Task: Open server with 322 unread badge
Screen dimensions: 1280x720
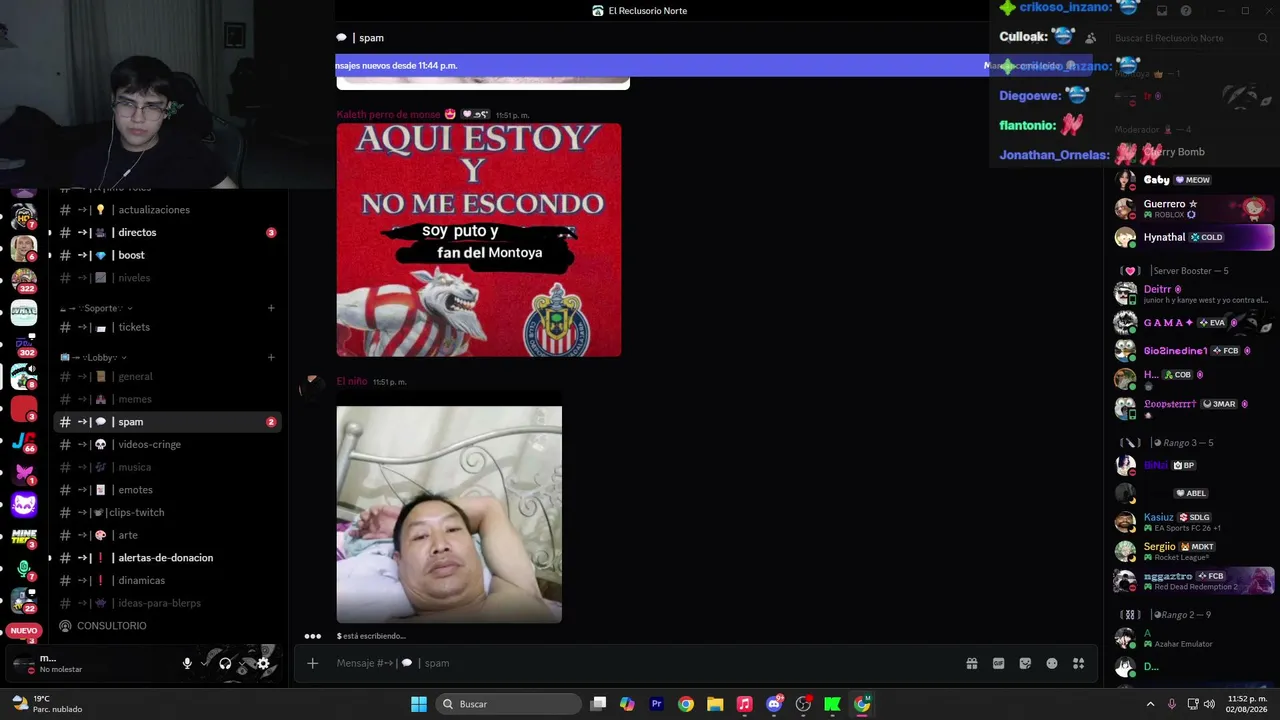Action: [x=24, y=279]
